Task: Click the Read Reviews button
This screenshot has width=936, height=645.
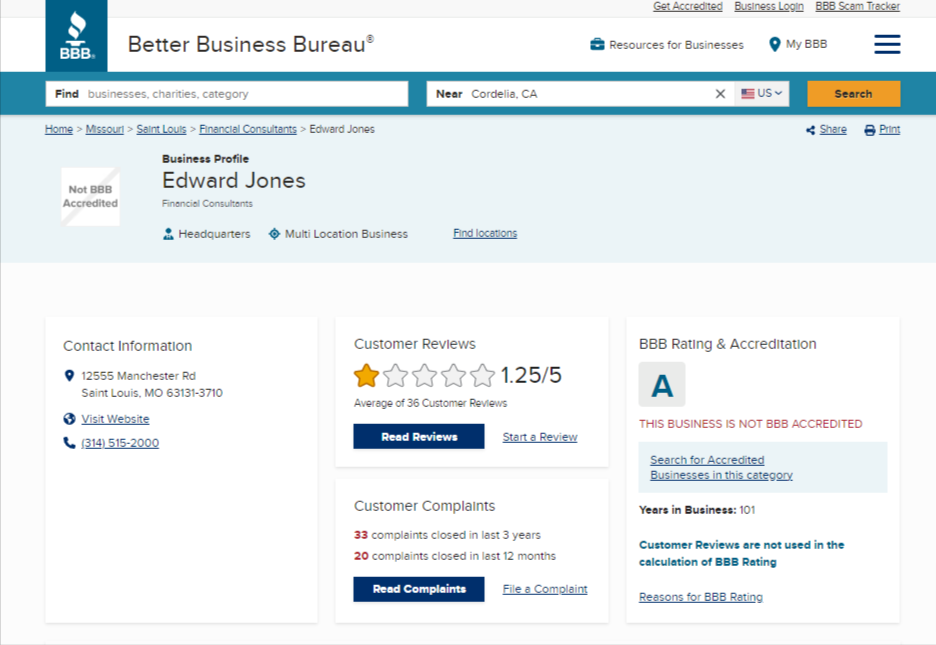Action: 419,437
